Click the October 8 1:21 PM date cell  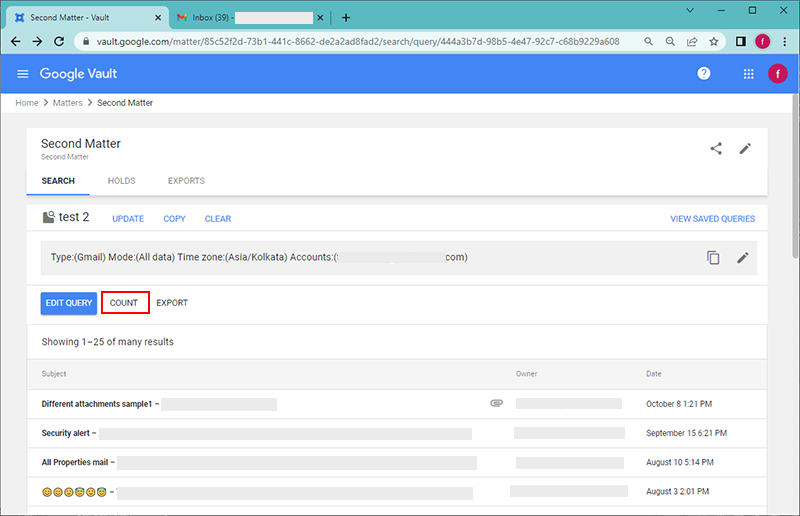coord(679,404)
